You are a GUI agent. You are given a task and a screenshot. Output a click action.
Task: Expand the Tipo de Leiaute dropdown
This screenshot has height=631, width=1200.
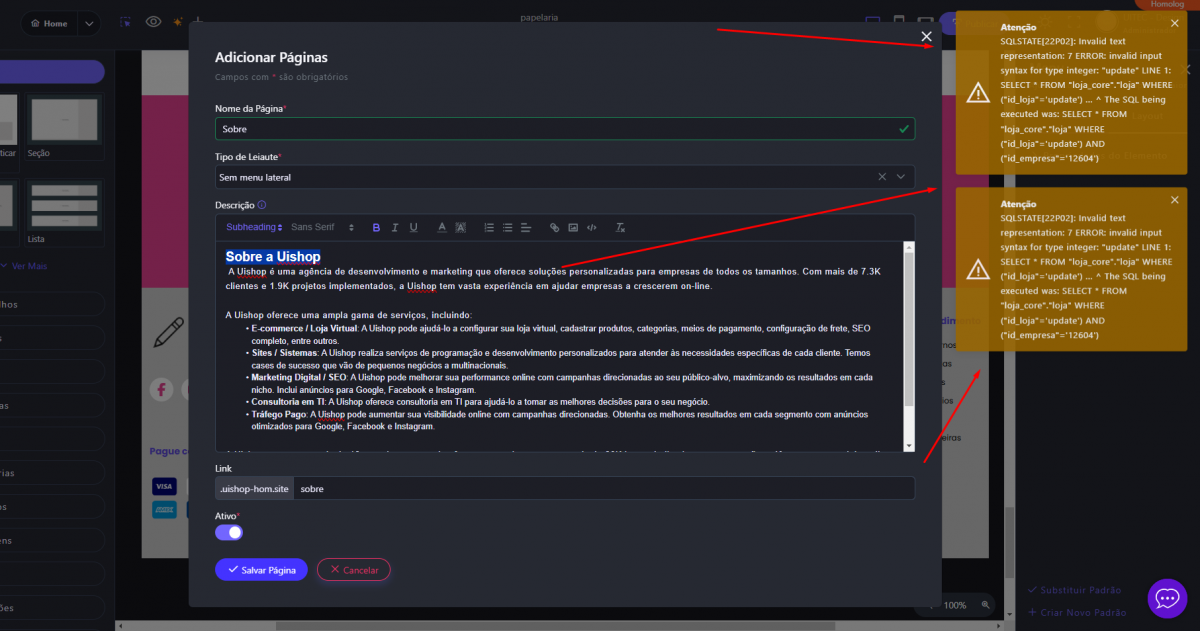[x=901, y=177]
